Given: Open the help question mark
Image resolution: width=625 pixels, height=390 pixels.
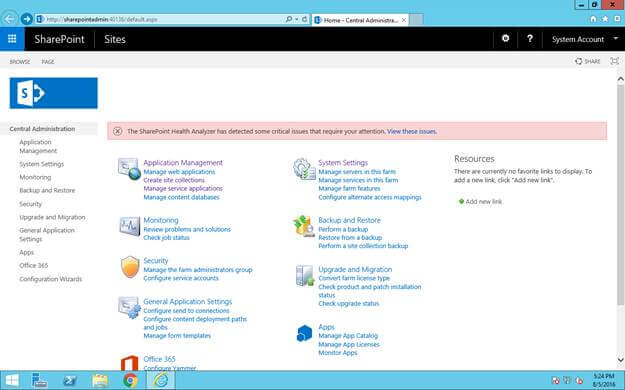Looking at the screenshot, I should (529, 39).
